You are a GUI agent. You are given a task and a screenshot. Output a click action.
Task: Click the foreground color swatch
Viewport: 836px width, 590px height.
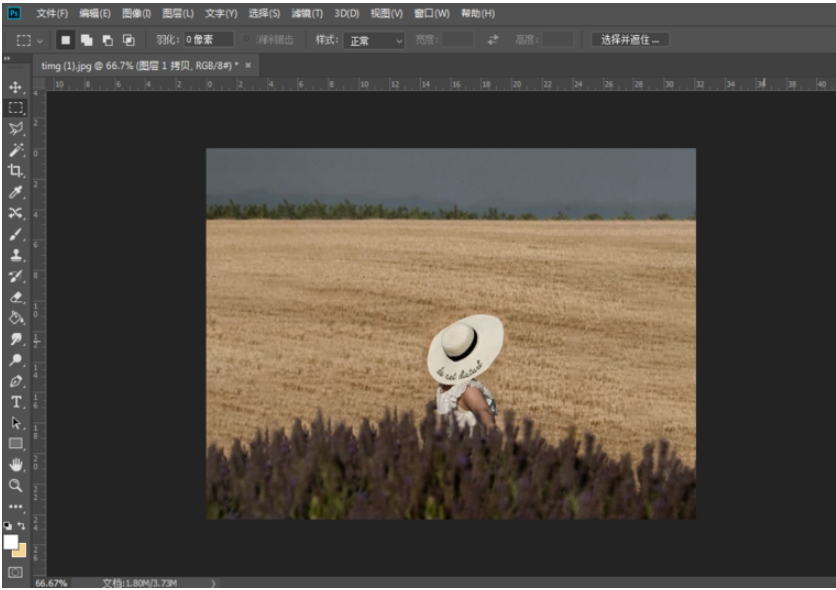click(11, 541)
